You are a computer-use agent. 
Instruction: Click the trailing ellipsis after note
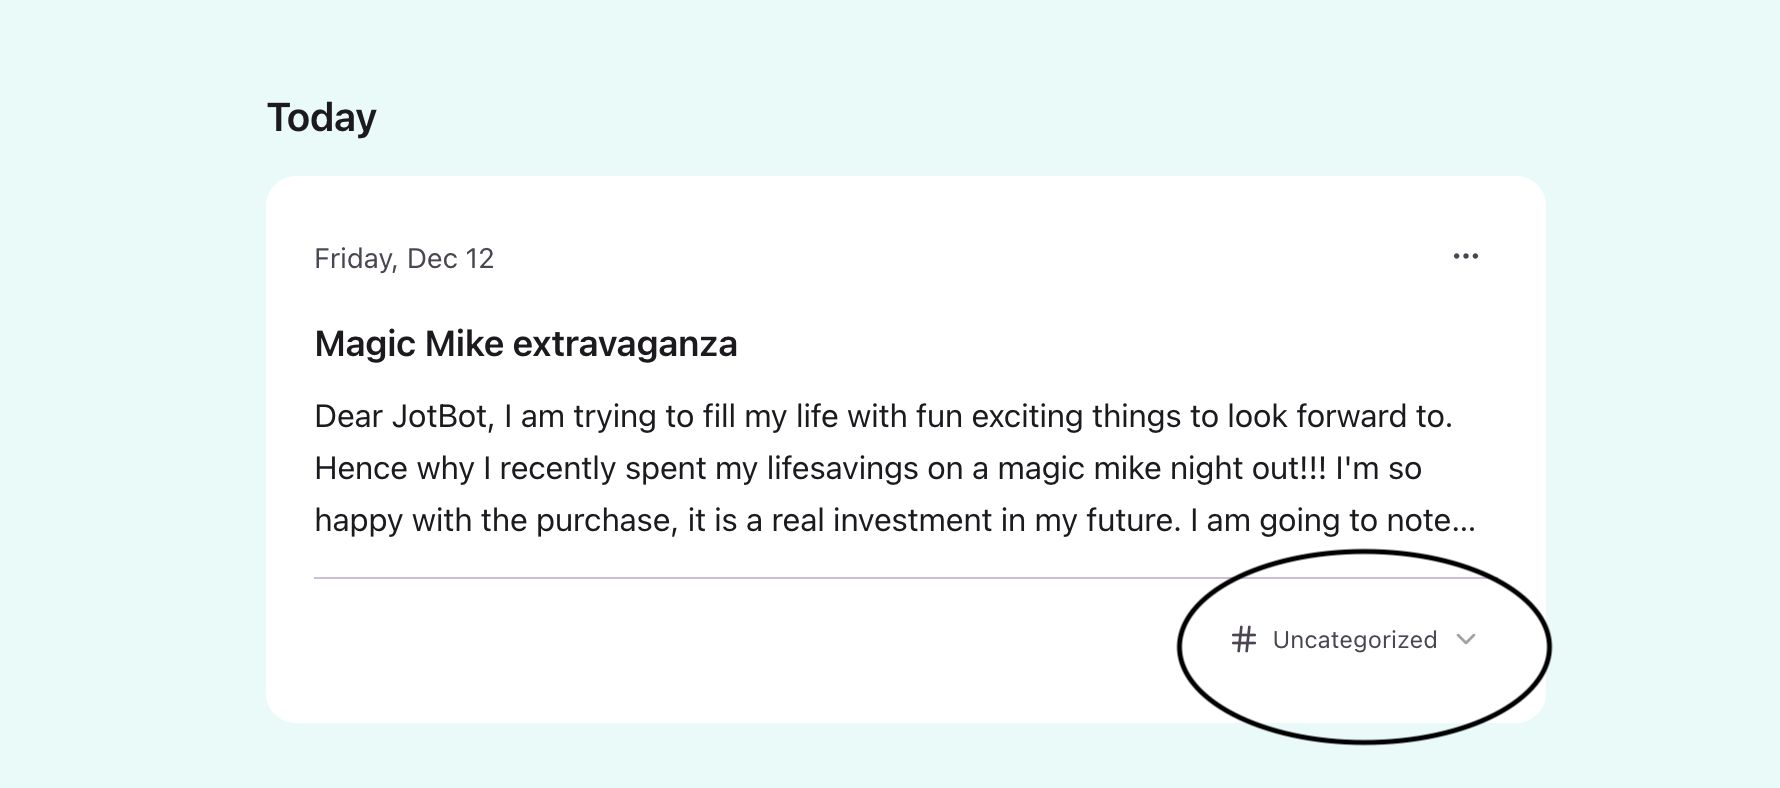[x=1464, y=522]
